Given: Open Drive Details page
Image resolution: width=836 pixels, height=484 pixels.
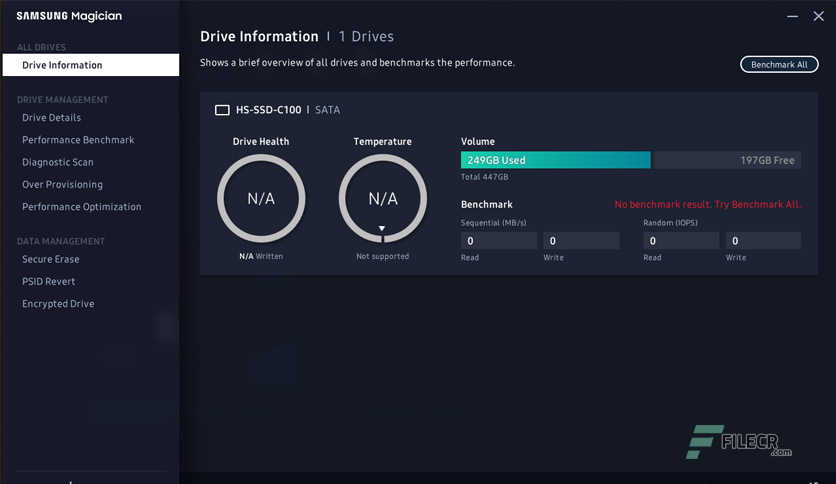Looking at the screenshot, I should pos(51,117).
